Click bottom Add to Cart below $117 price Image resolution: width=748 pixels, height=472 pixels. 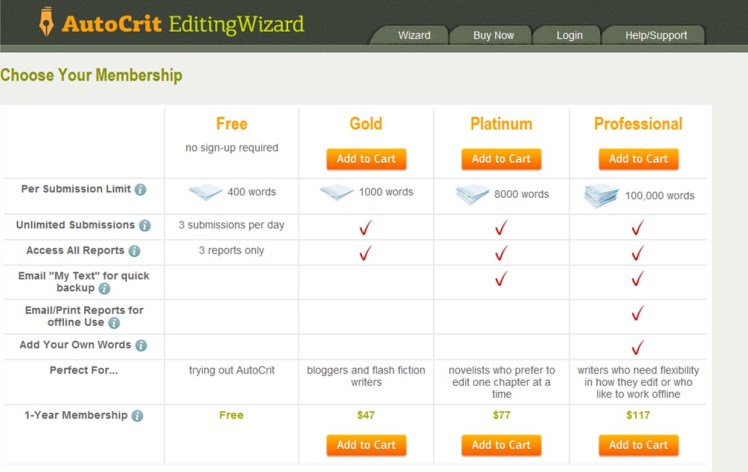pyautogui.click(x=638, y=445)
